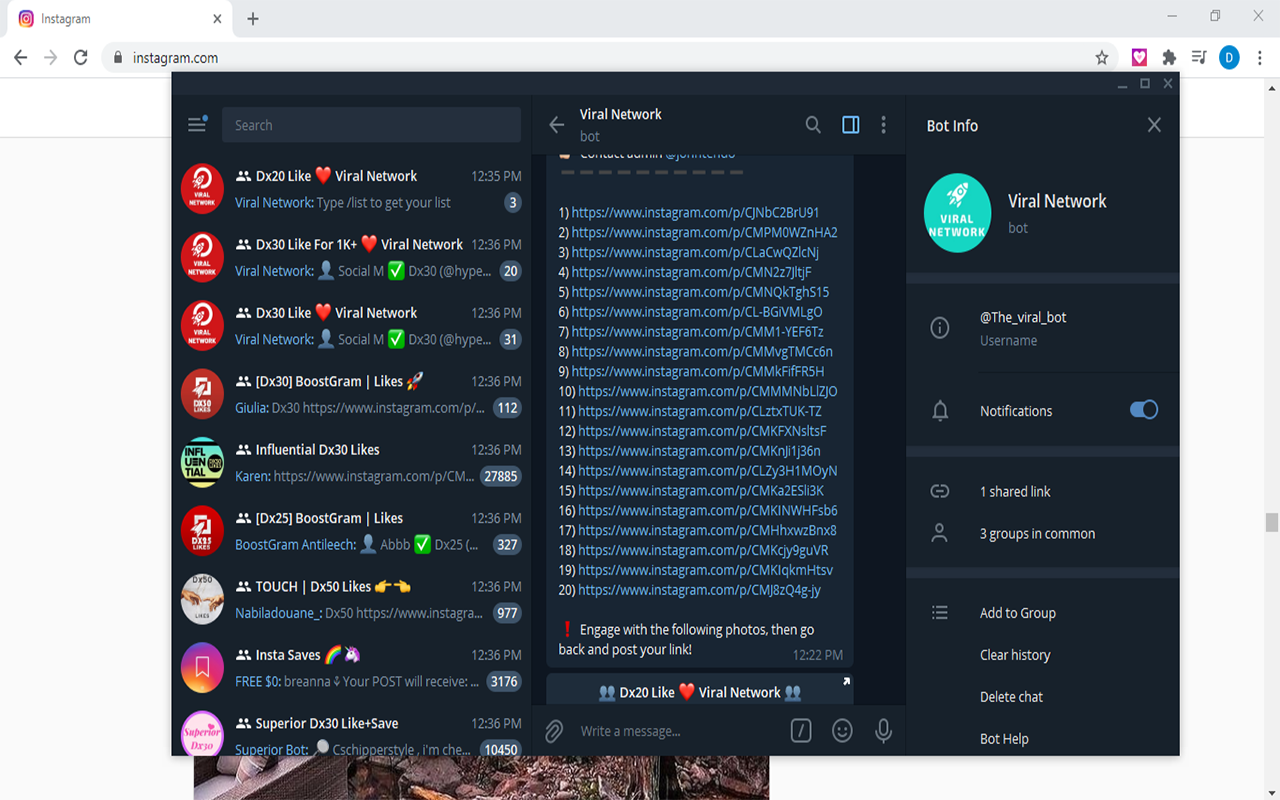
Task: Open Dx30 Like Viral Network chat with 31 unread
Action: tap(351, 326)
